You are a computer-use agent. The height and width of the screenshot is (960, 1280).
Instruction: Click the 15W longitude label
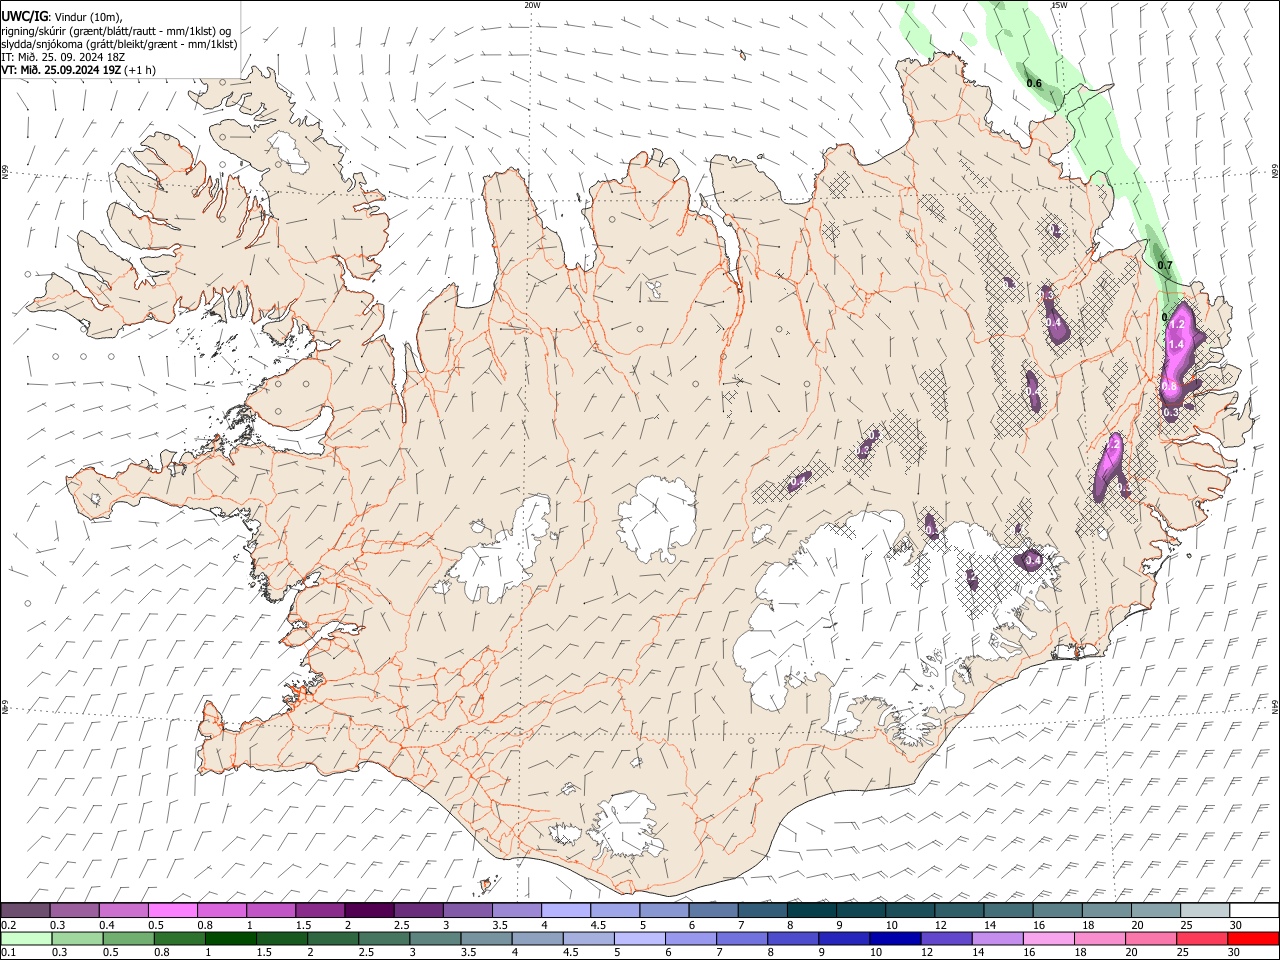(1059, 5)
